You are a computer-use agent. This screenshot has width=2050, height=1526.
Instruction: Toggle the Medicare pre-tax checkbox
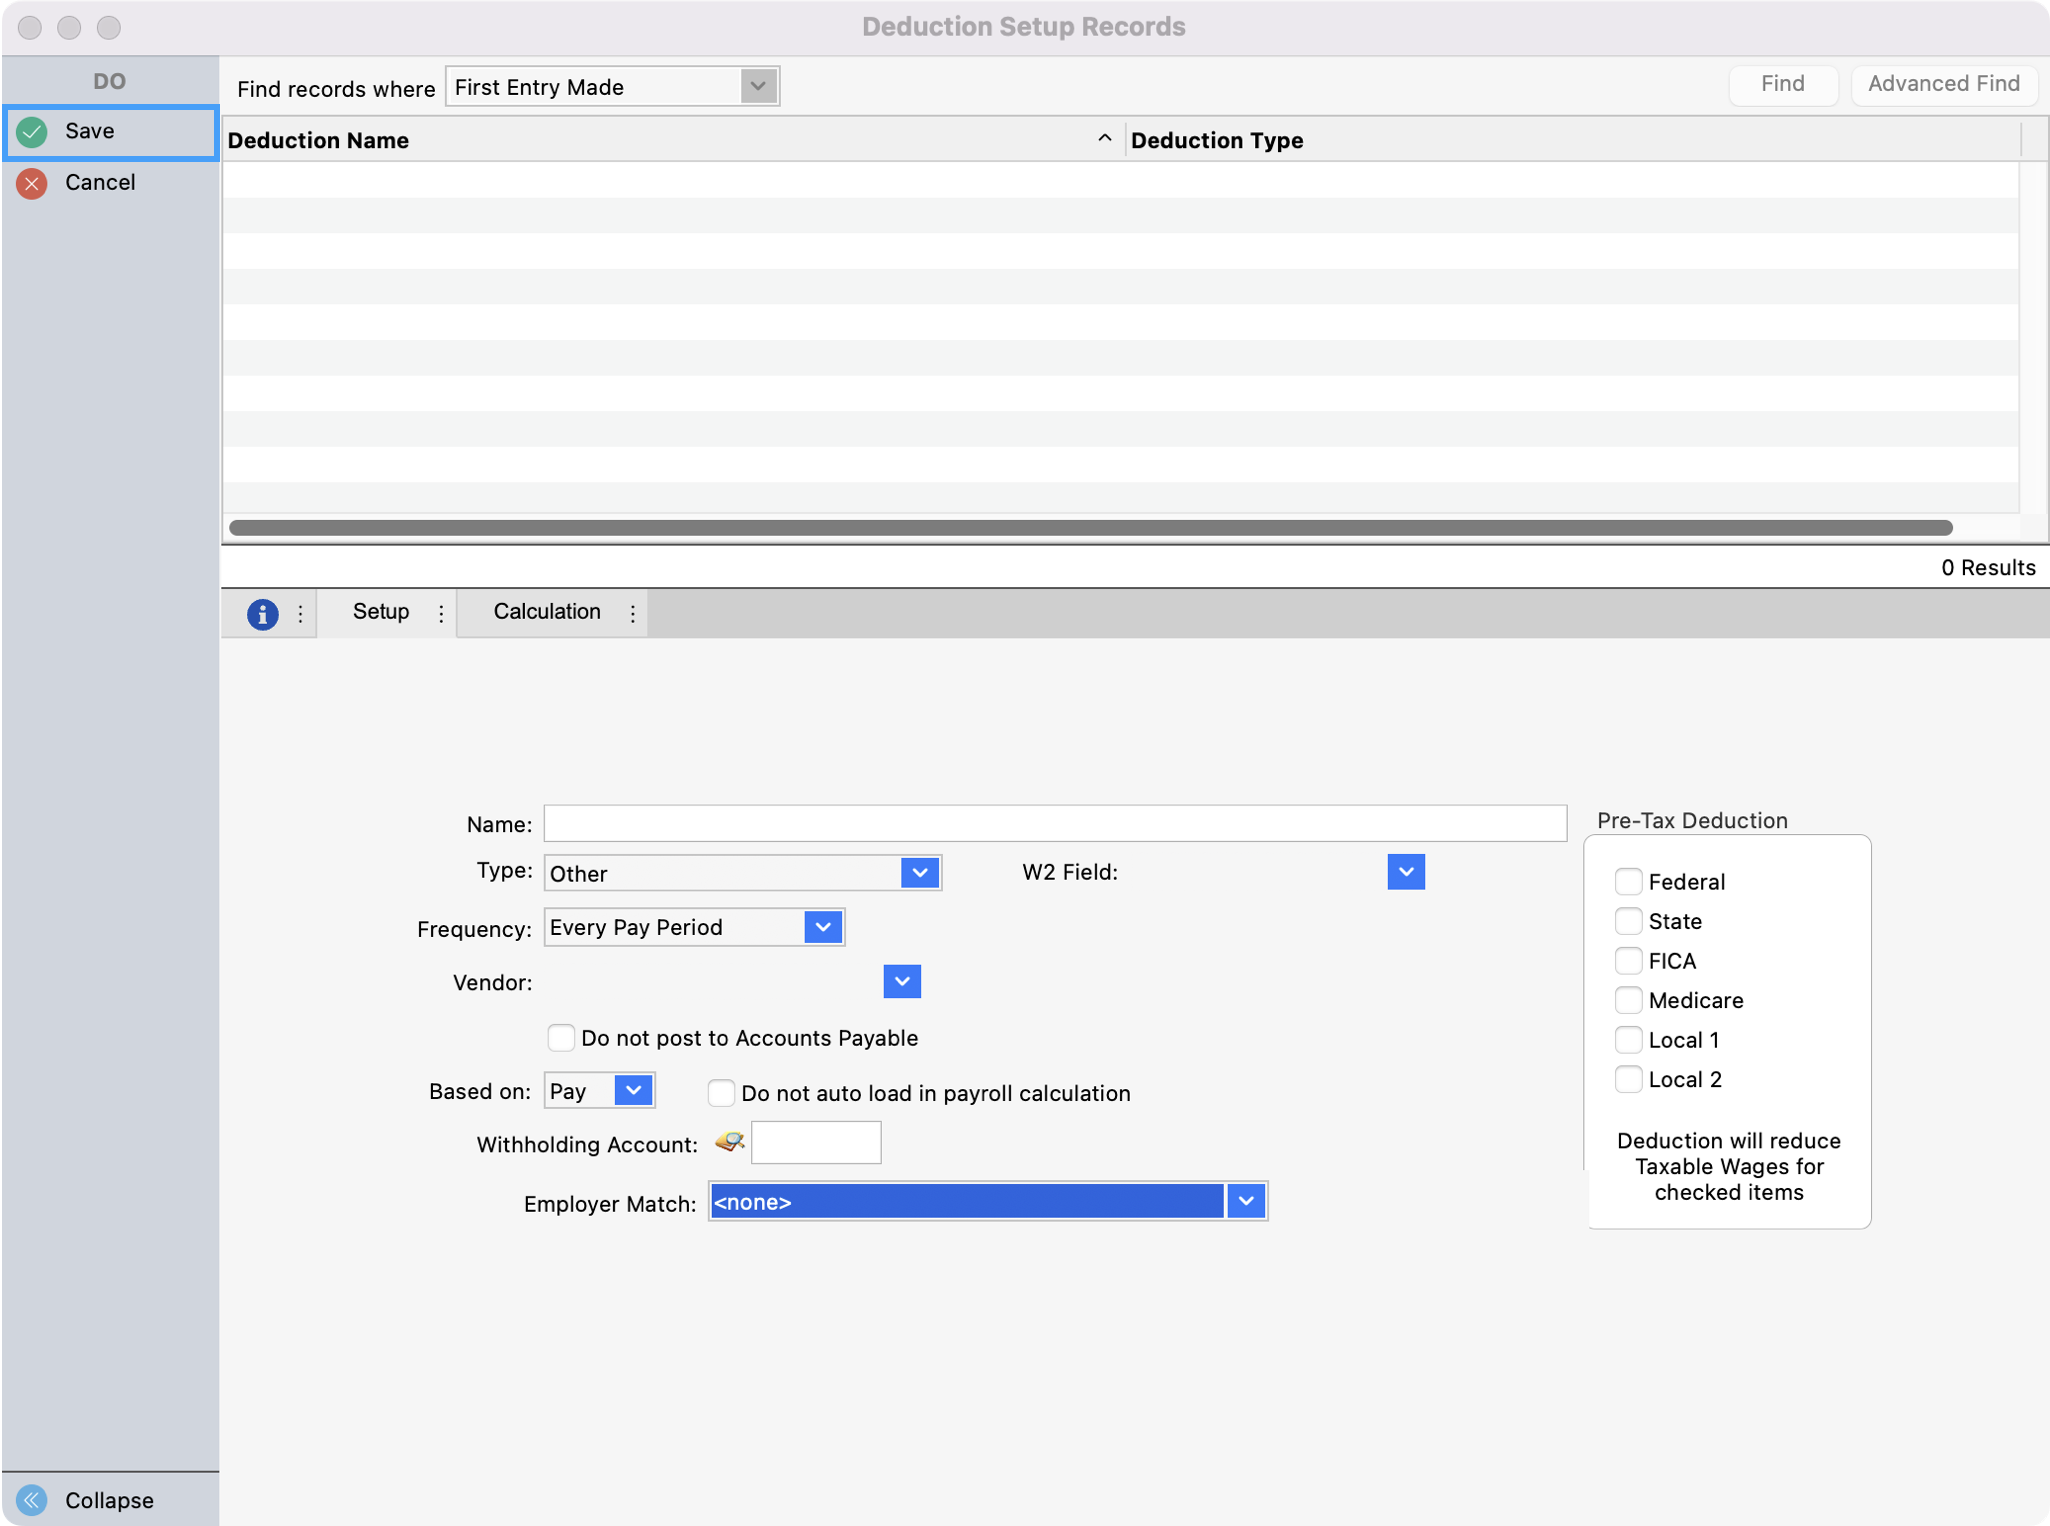(1628, 1000)
